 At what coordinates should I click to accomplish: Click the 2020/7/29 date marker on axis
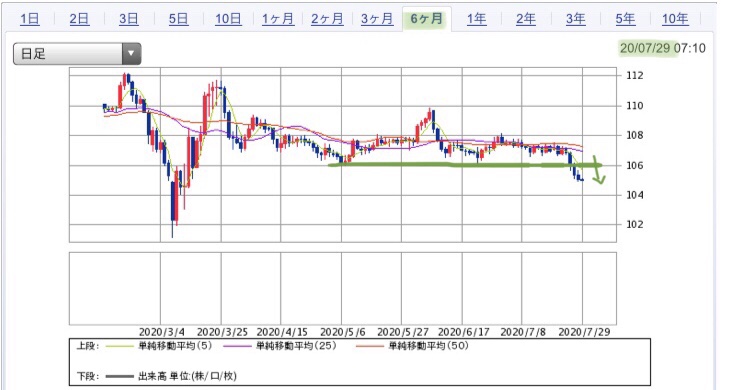click(x=584, y=332)
